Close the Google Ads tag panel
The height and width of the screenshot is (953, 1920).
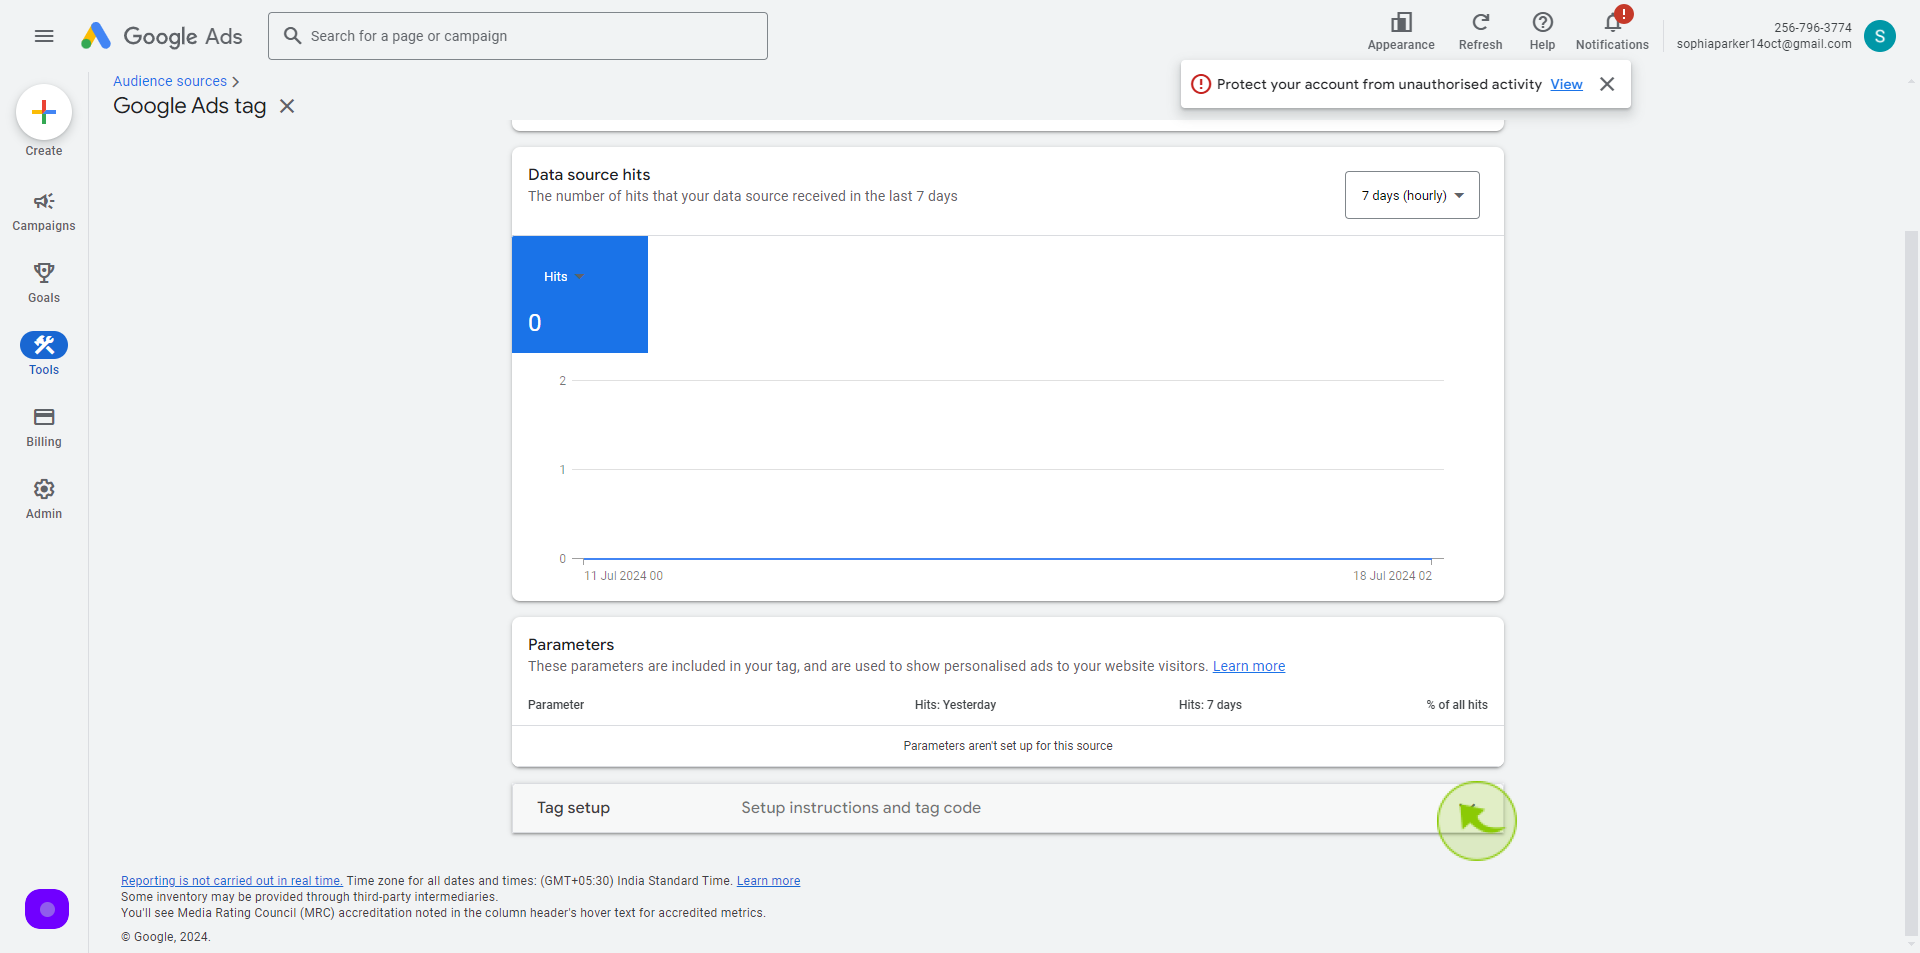click(287, 106)
